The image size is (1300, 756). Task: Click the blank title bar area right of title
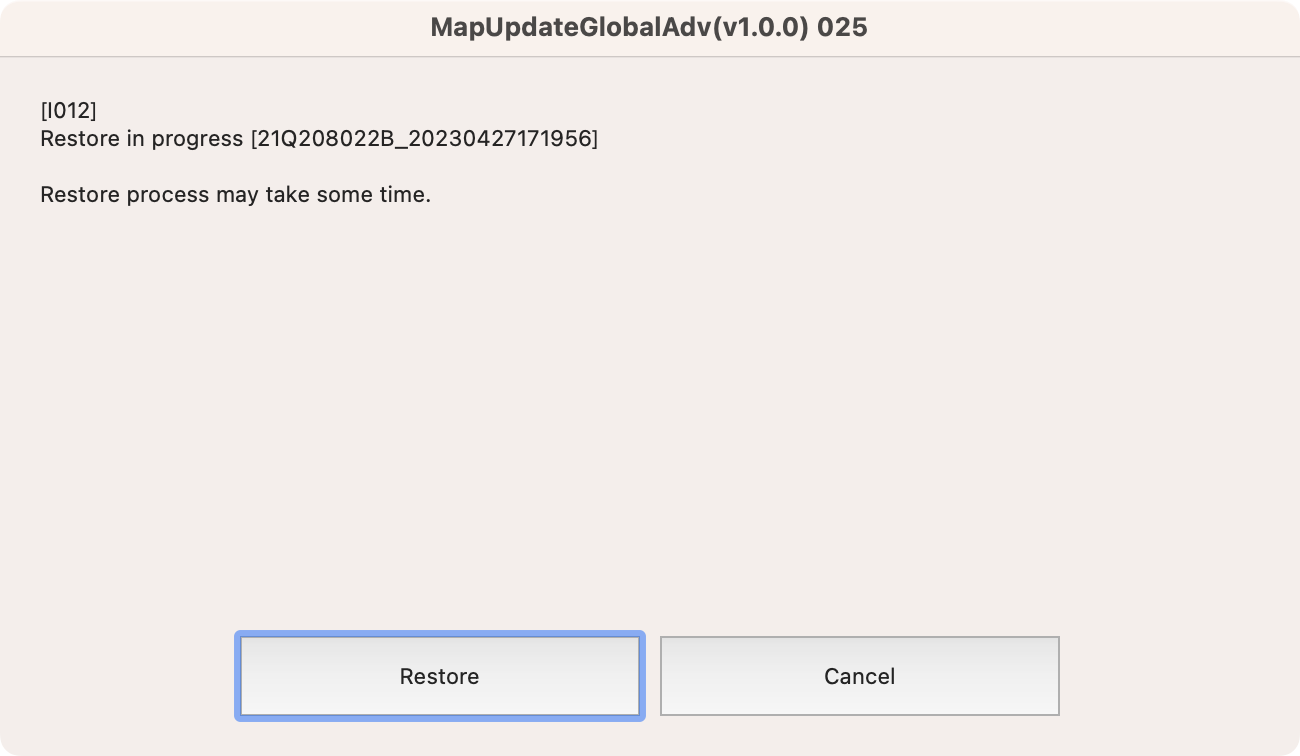[1080, 27]
